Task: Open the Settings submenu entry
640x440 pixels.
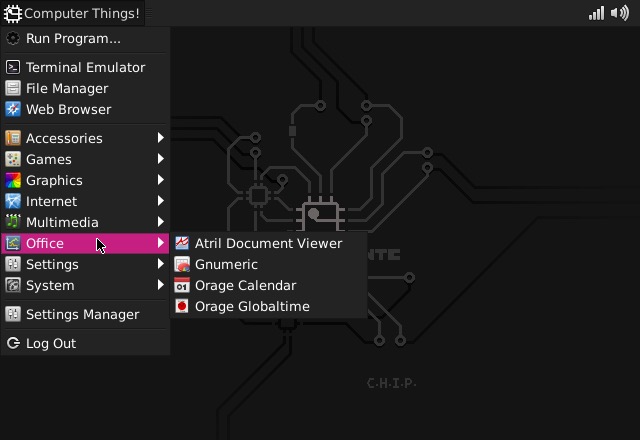Action: pos(52,264)
